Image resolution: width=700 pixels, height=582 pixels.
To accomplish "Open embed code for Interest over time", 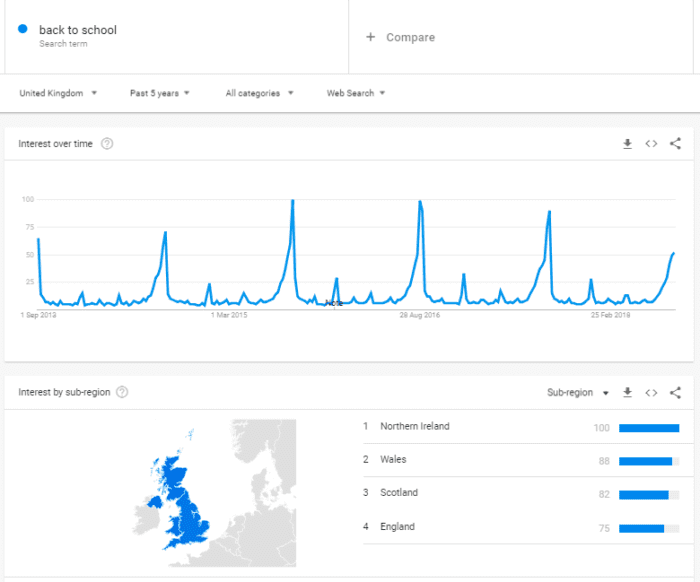I will click(651, 144).
